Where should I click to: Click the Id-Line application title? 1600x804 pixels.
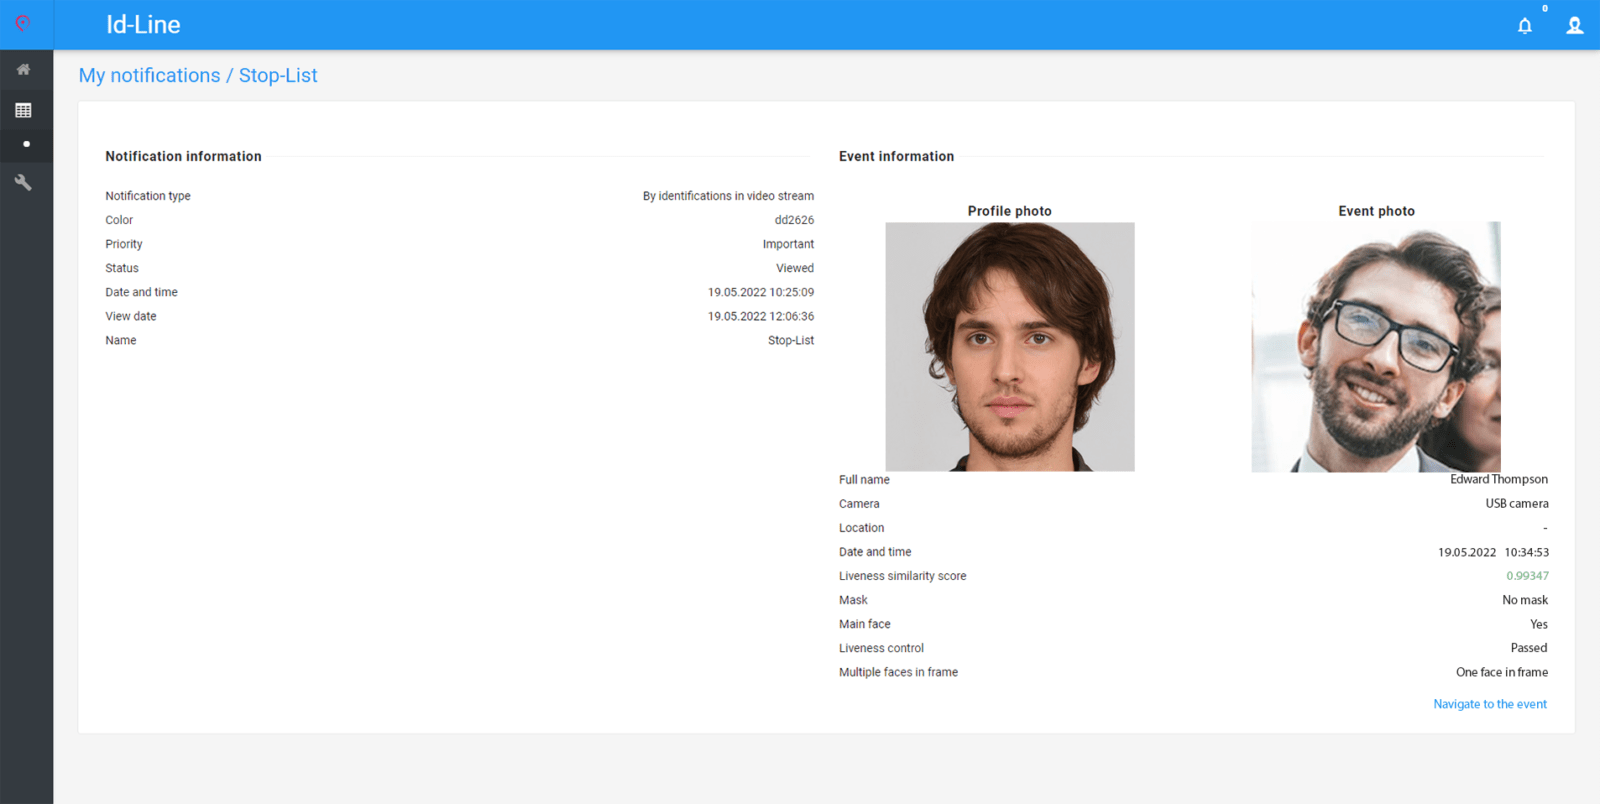tap(143, 25)
